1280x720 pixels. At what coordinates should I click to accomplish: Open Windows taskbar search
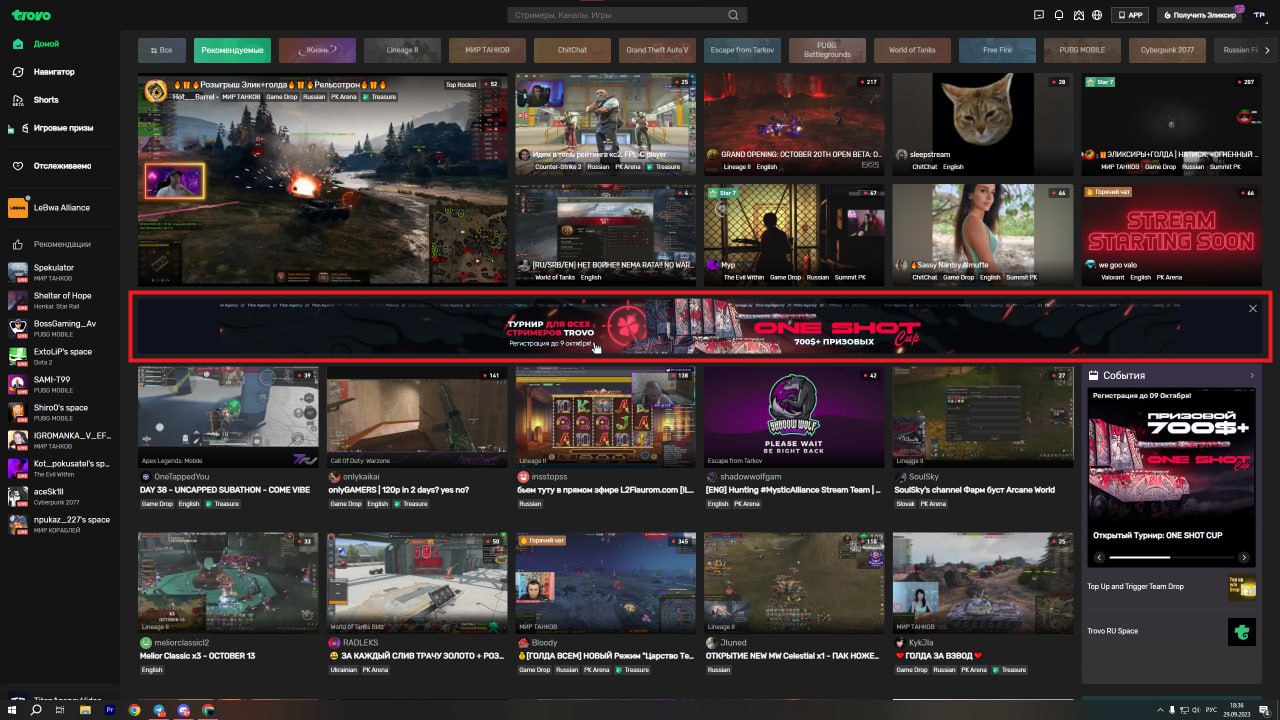[36, 710]
